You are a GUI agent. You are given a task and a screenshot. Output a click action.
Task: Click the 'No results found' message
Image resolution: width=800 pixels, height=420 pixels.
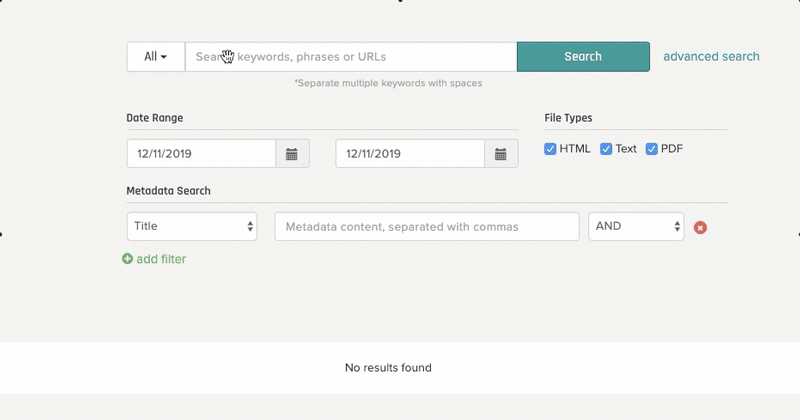(x=388, y=367)
